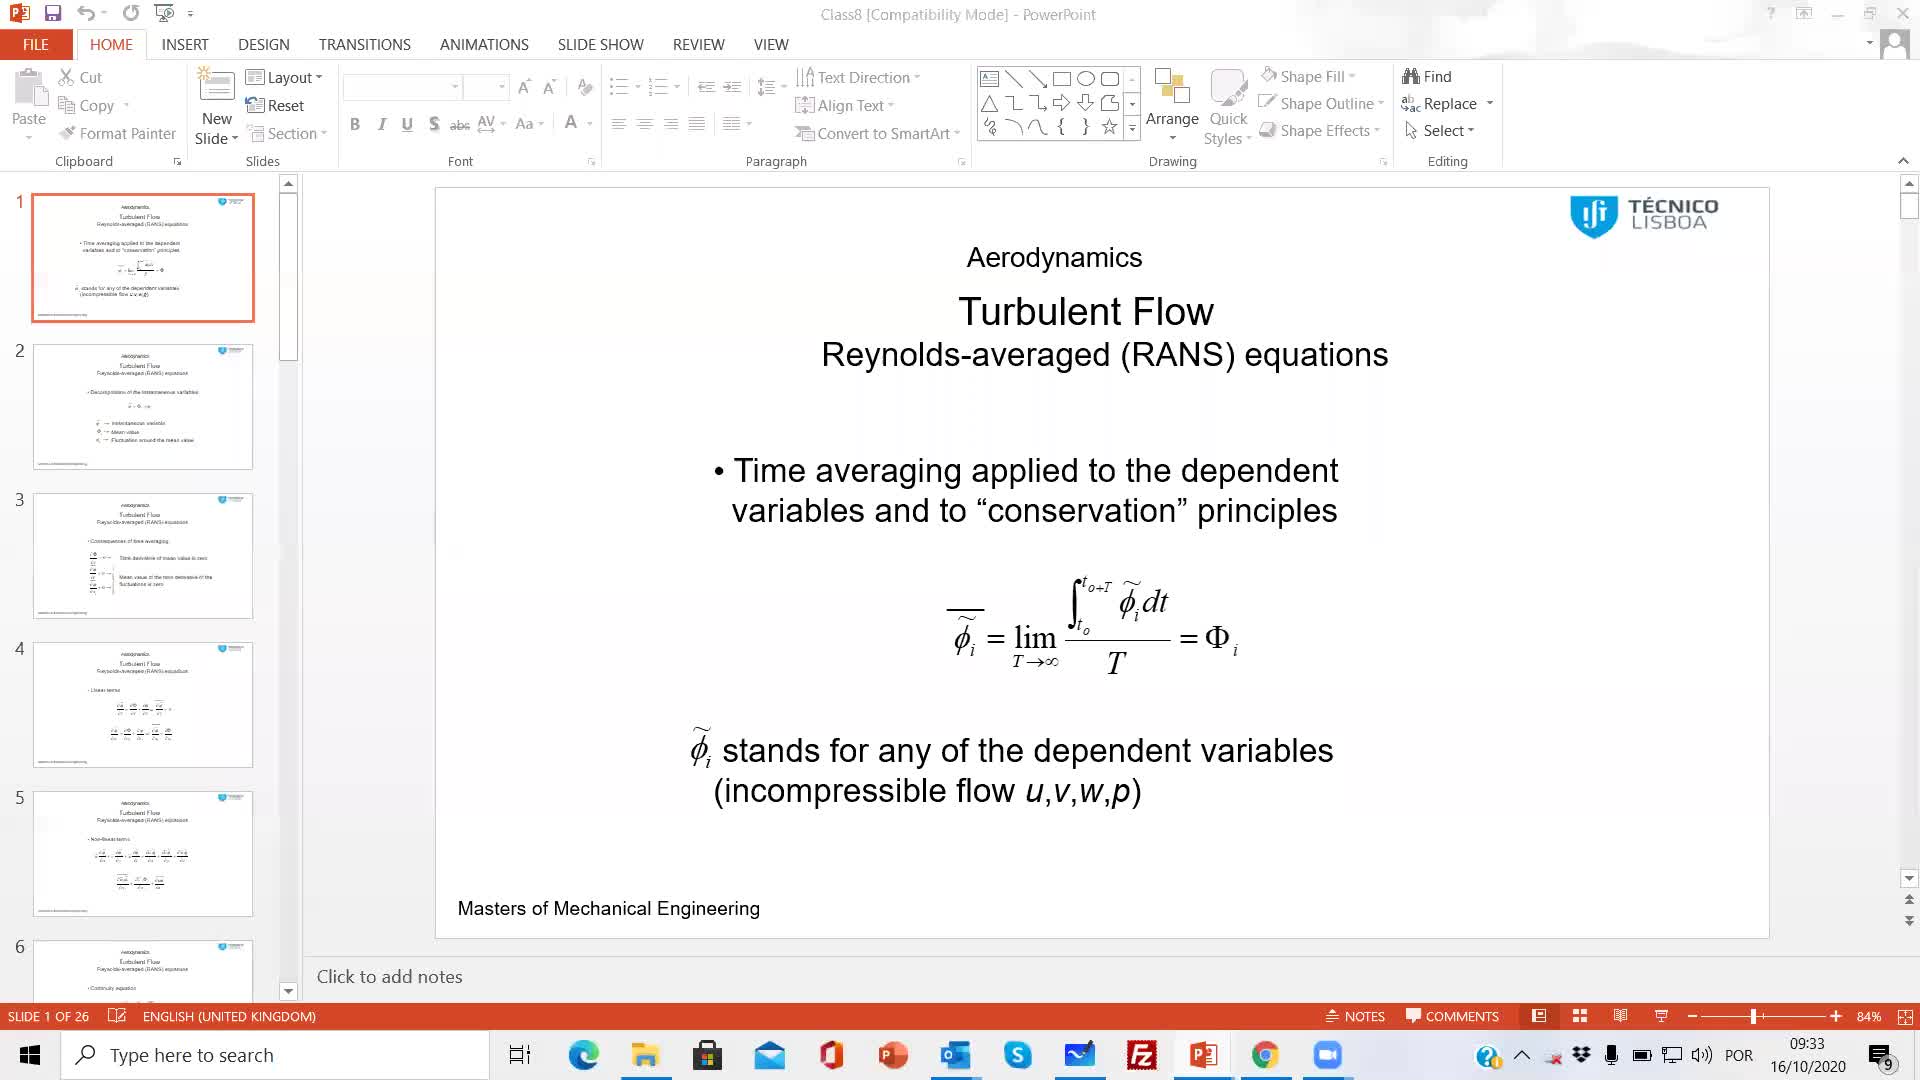
Task: Click the Find binoculars icon
Action: click(1411, 76)
